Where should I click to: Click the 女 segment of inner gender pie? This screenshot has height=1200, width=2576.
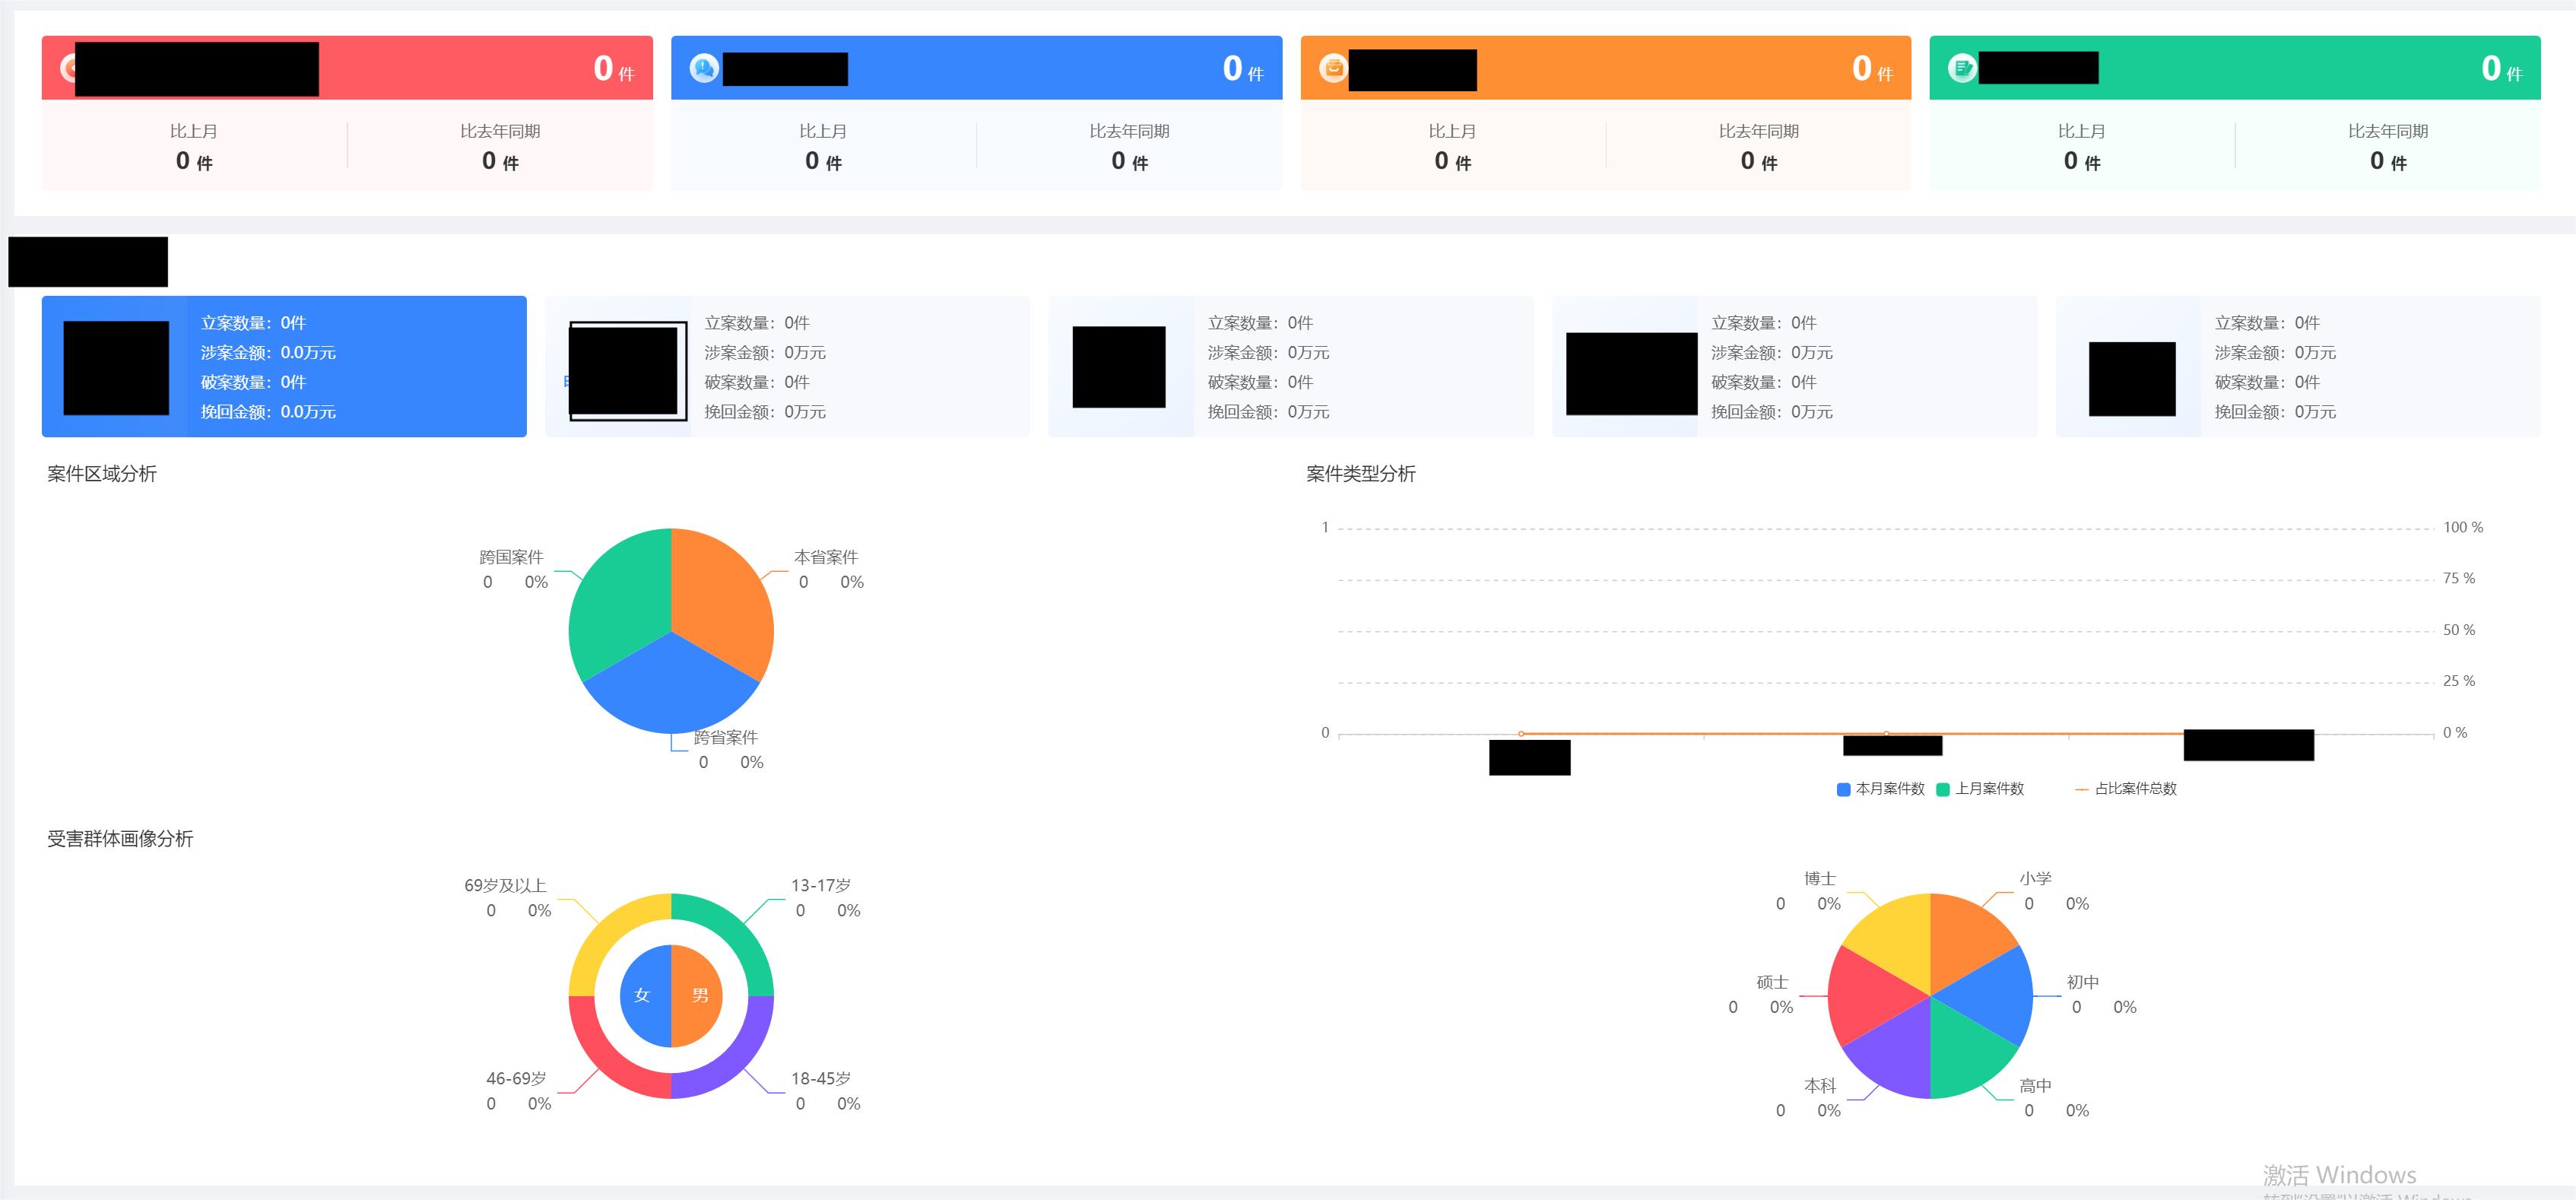tap(644, 996)
